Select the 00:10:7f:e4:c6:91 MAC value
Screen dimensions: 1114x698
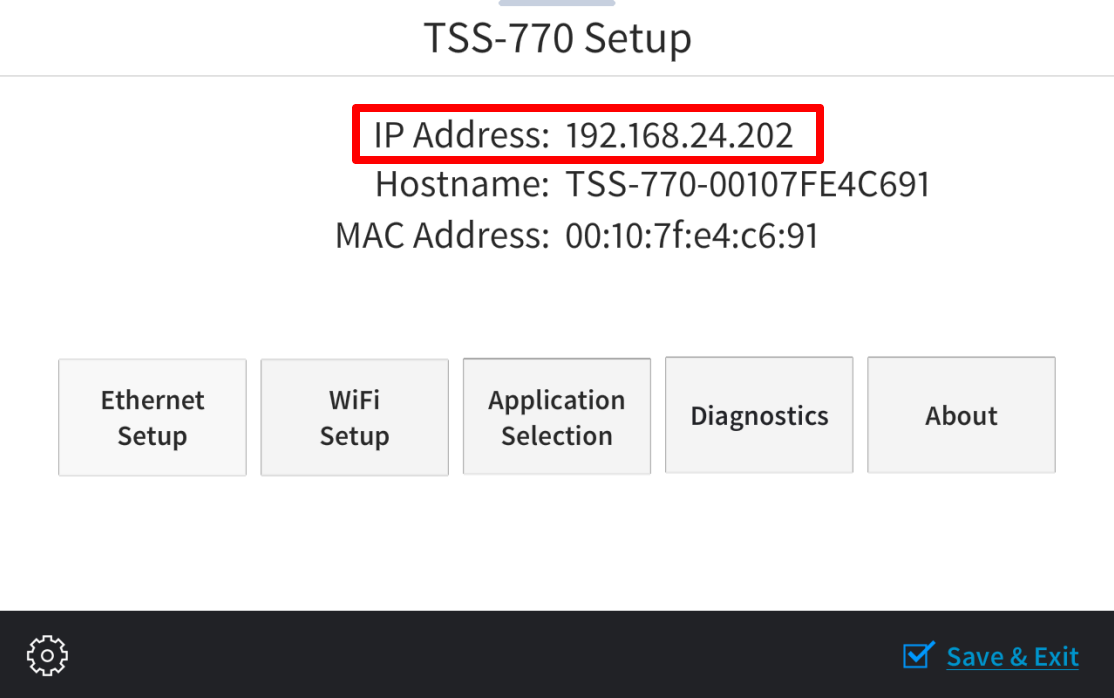(x=691, y=236)
